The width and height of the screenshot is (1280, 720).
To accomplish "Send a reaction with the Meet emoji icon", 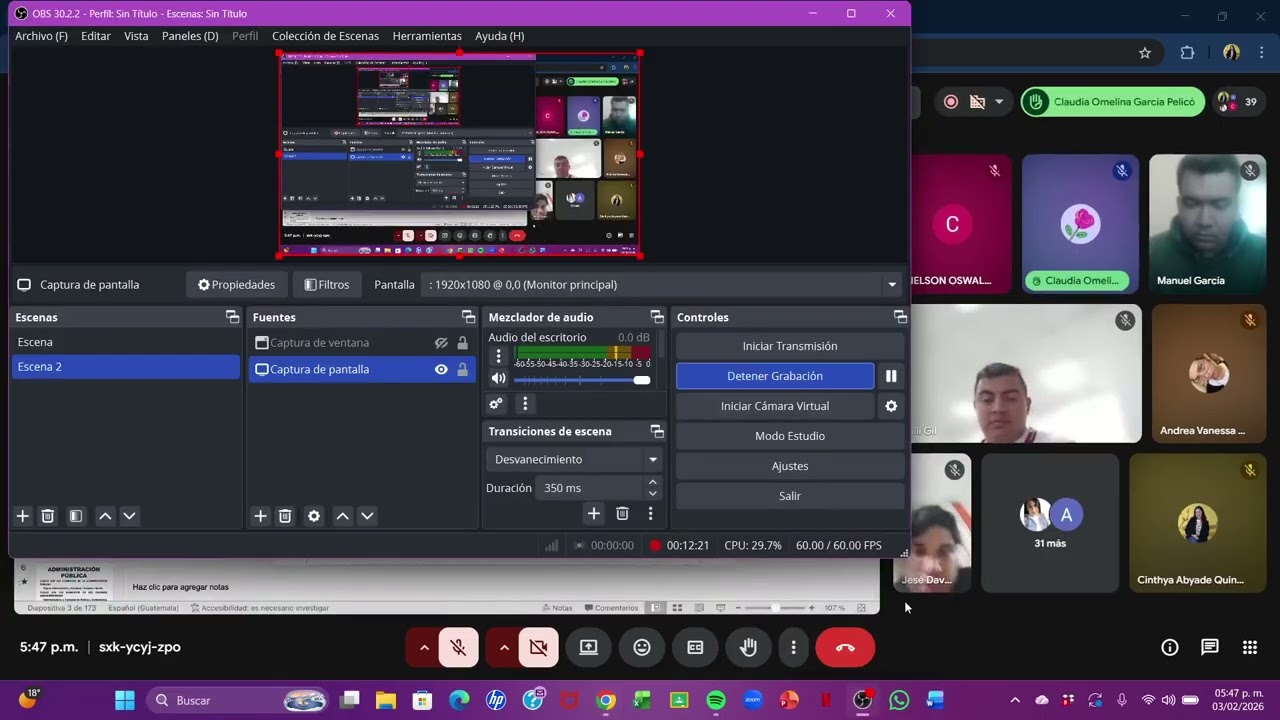I will tap(642, 647).
